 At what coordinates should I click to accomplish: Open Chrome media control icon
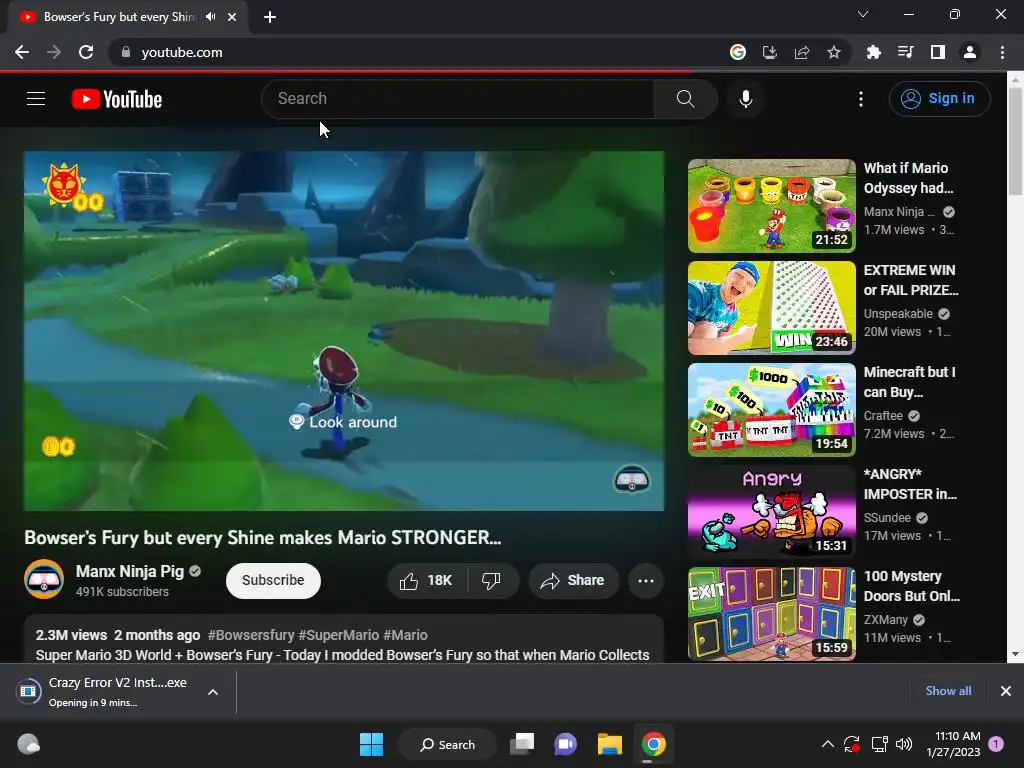(905, 52)
